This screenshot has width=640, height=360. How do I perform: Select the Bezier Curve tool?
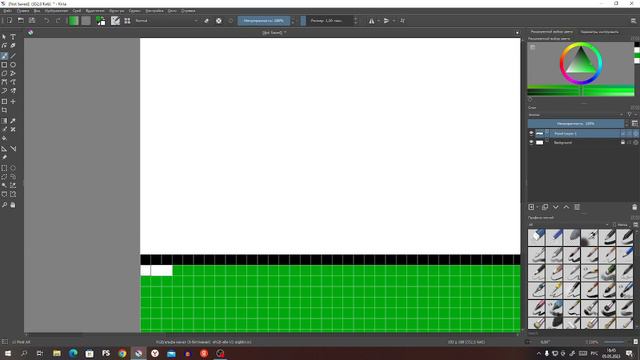pos(4,82)
